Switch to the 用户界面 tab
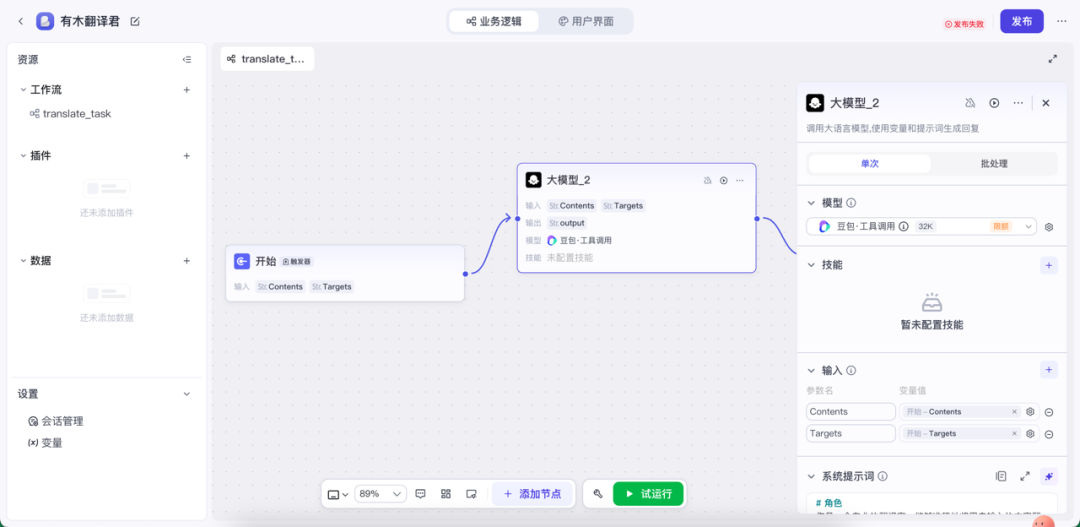Image resolution: width=1080 pixels, height=527 pixels. pyautogui.click(x=585, y=21)
